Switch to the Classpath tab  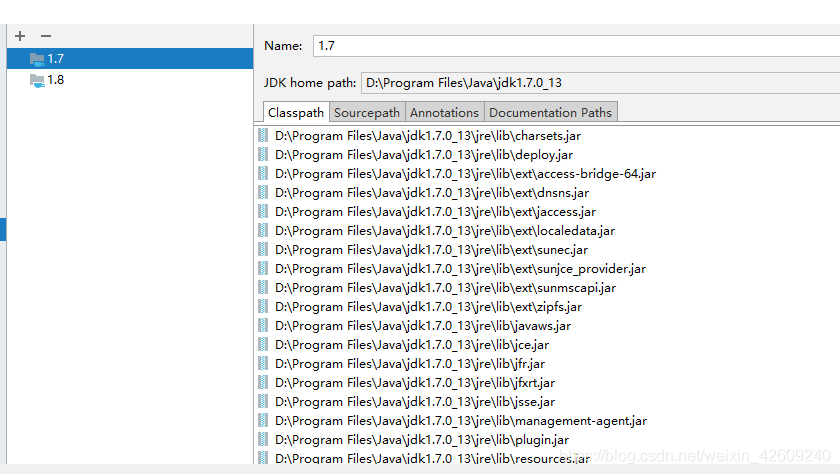(x=296, y=112)
